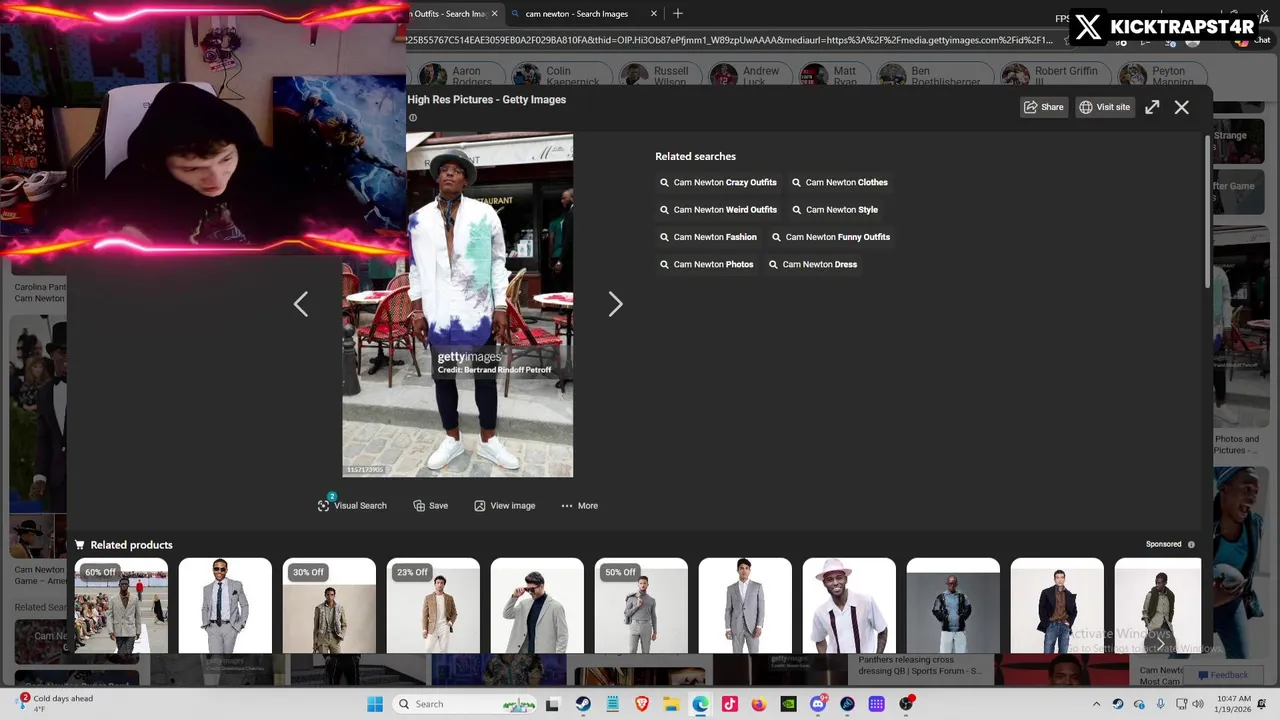1280x720 pixels.
Task: Open the 30% Off related product
Action: point(329,606)
